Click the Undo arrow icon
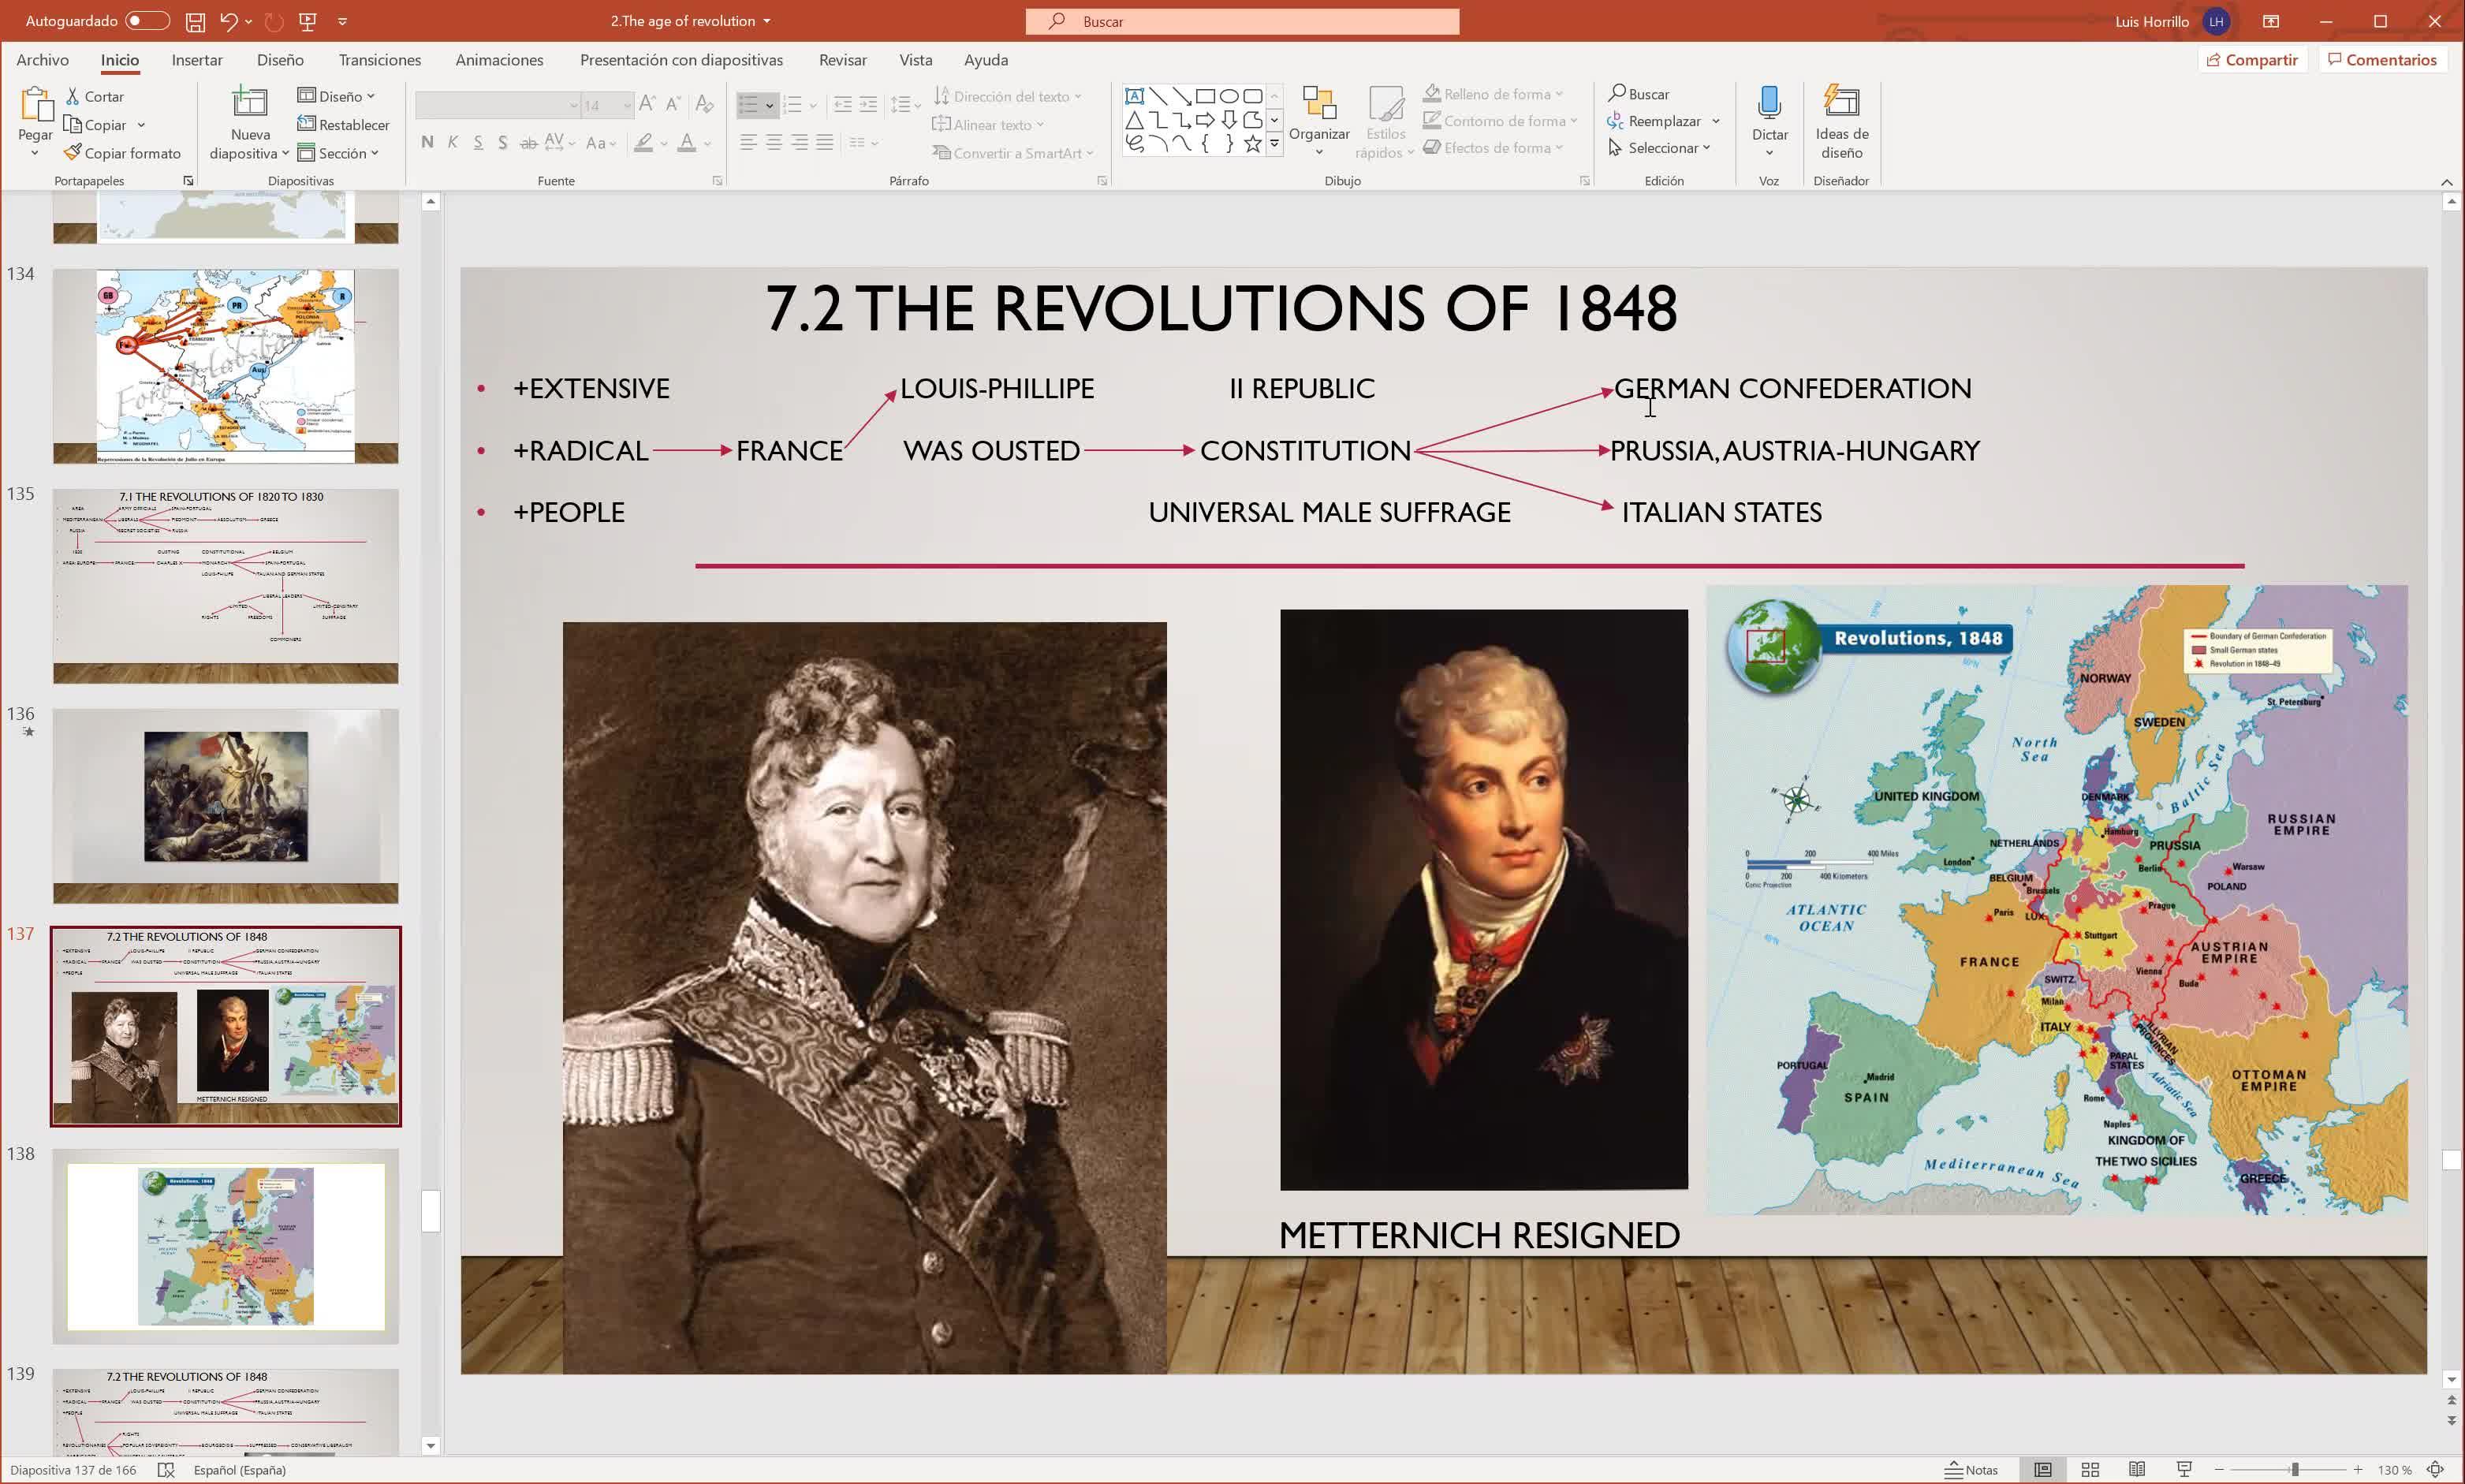Viewport: 2465px width, 1484px height. click(x=229, y=21)
